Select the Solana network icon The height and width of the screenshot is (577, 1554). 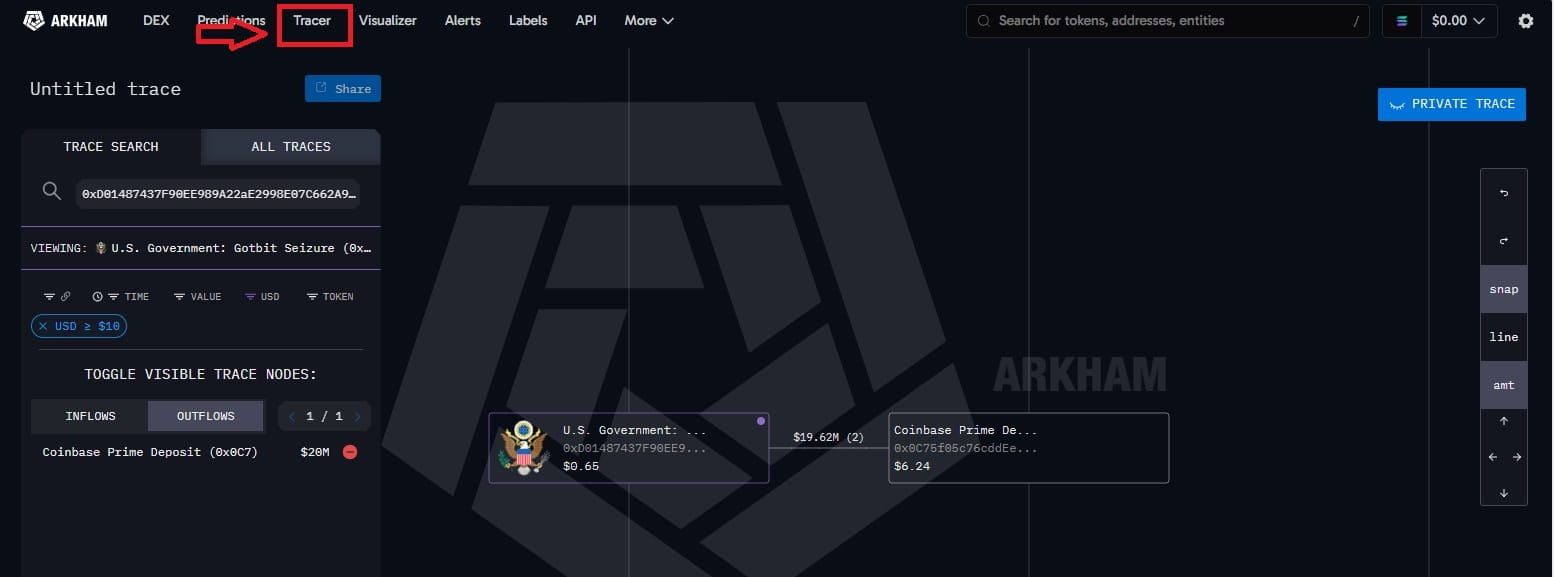[x=1401, y=21]
